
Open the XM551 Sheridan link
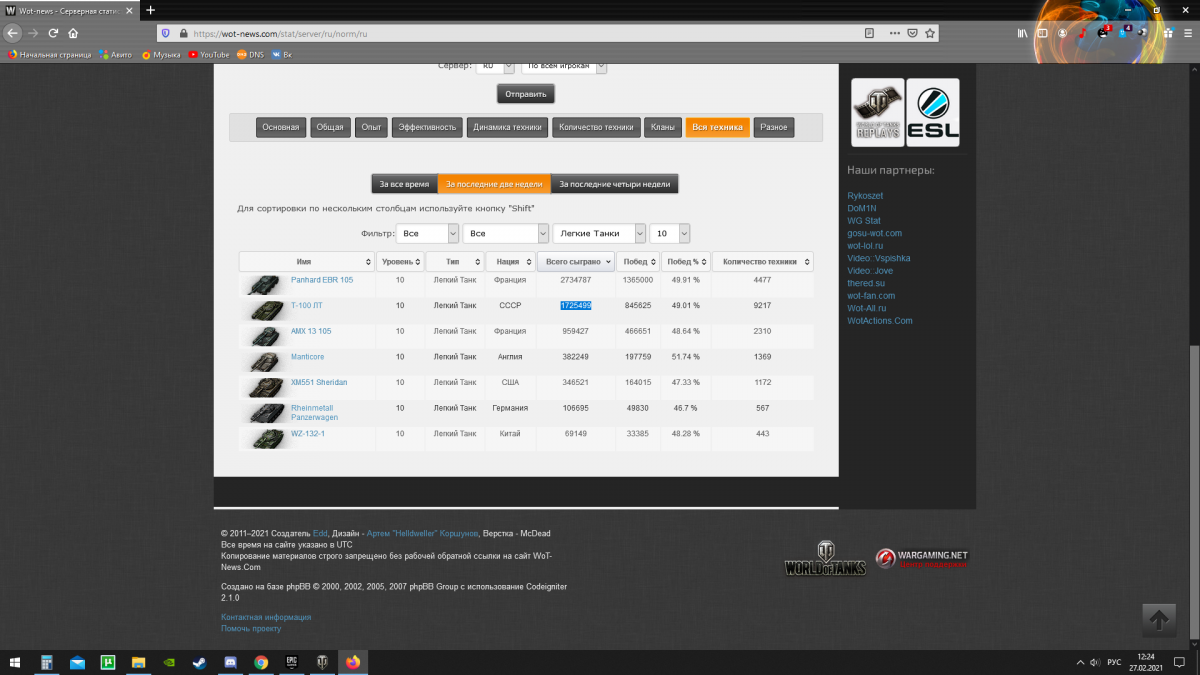[319, 383]
